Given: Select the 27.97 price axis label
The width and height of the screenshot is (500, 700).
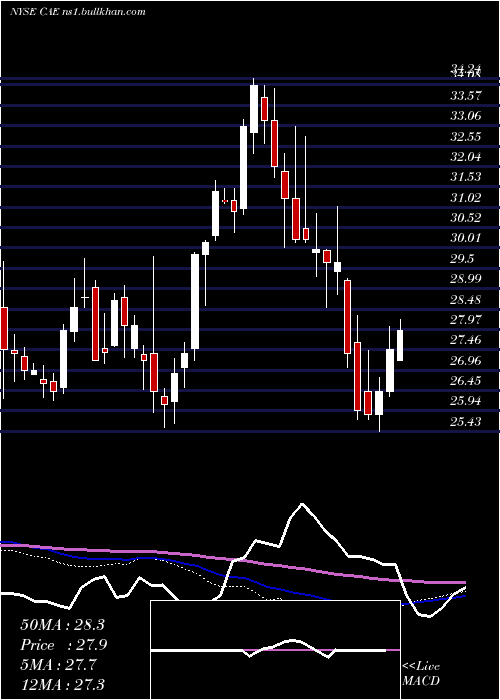Looking at the screenshot, I should (x=466, y=320).
